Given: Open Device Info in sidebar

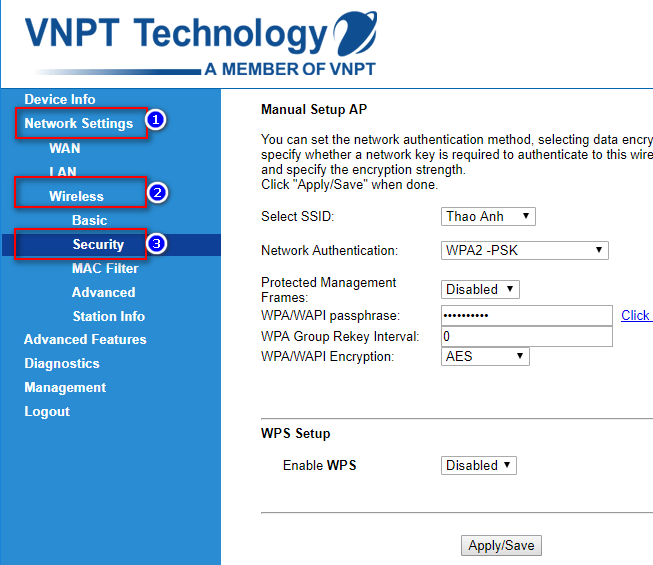Looking at the screenshot, I should point(60,99).
